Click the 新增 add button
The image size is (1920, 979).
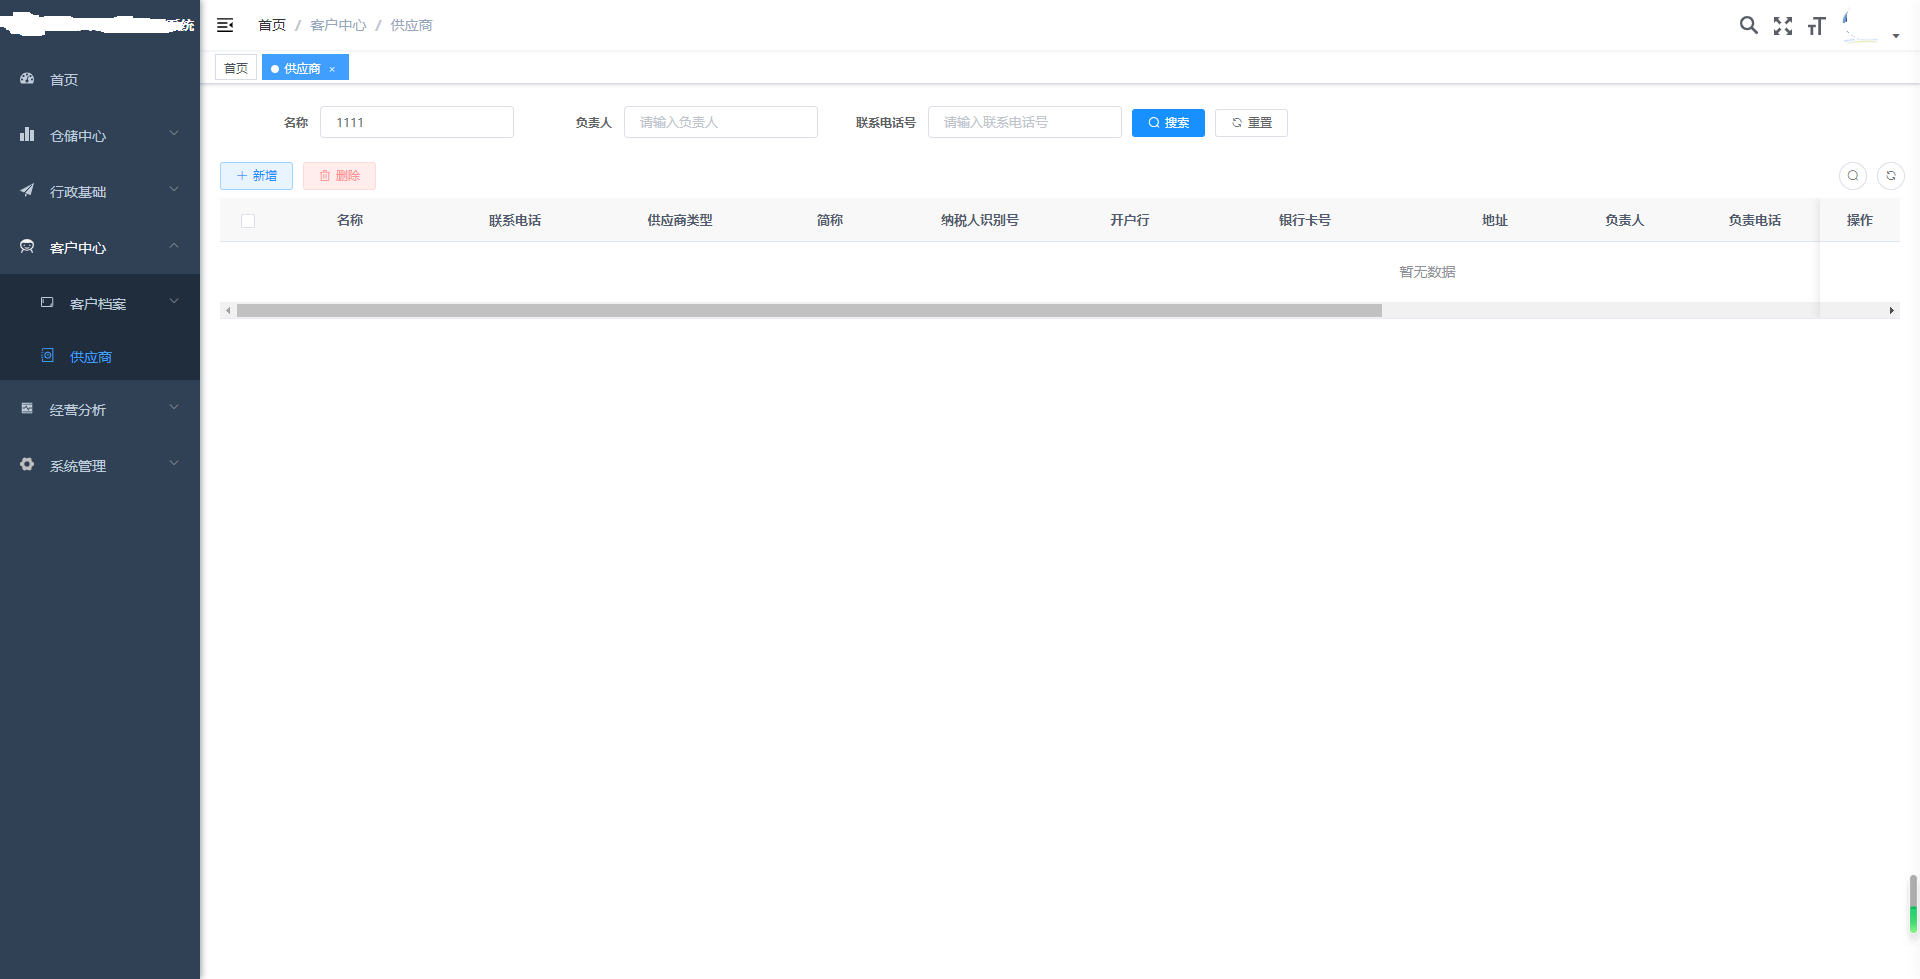point(256,176)
